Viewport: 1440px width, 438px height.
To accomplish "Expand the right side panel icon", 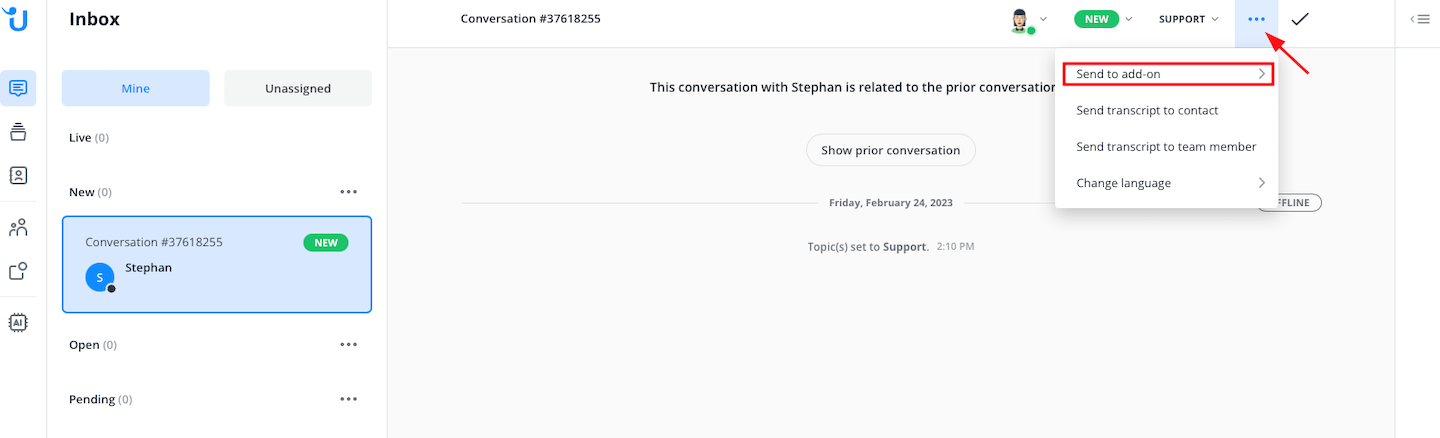I will click(x=1419, y=19).
